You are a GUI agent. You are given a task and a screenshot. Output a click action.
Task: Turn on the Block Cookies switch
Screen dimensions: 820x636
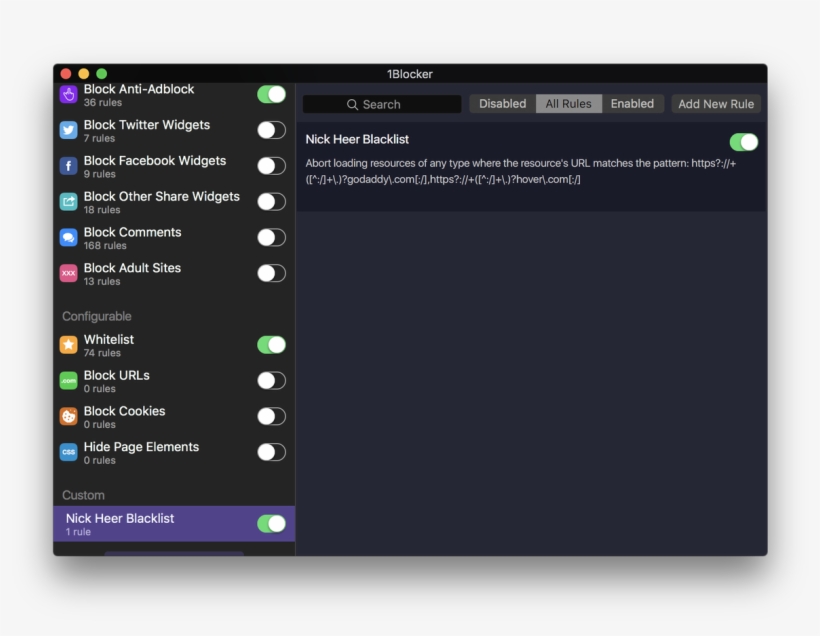pos(271,416)
